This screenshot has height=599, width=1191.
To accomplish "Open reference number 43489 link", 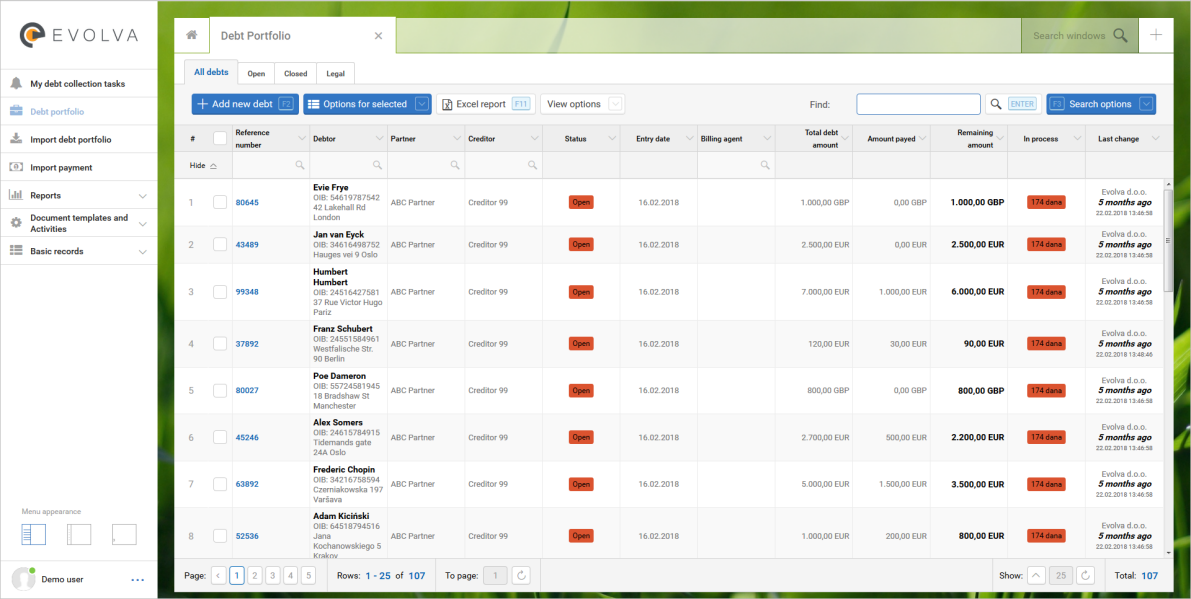I will pyautogui.click(x=247, y=244).
